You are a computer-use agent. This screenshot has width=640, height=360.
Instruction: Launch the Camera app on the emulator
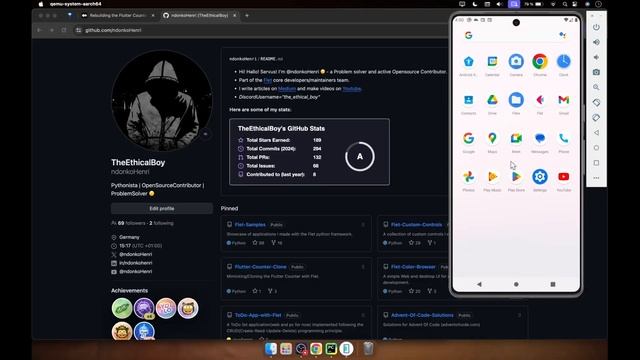pos(516,62)
